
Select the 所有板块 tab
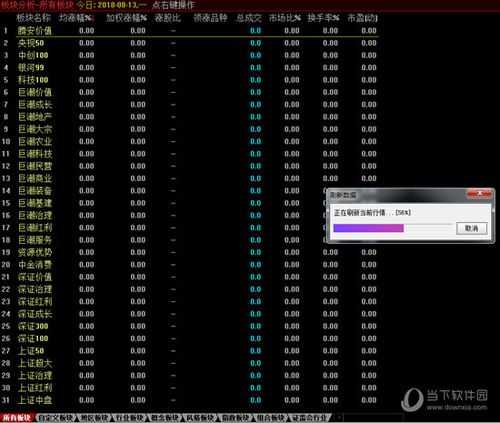coord(17,418)
